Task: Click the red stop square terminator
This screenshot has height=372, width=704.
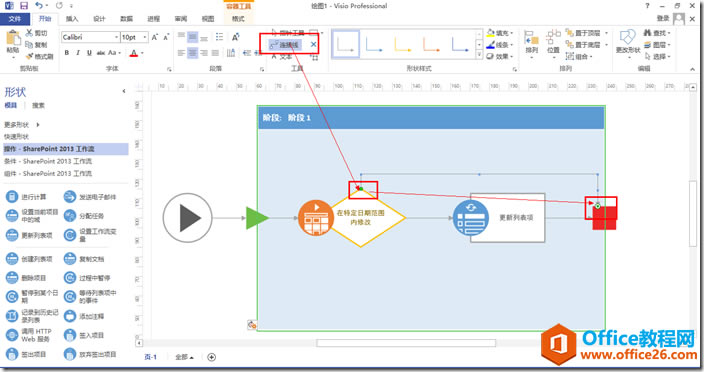Action: click(x=604, y=218)
